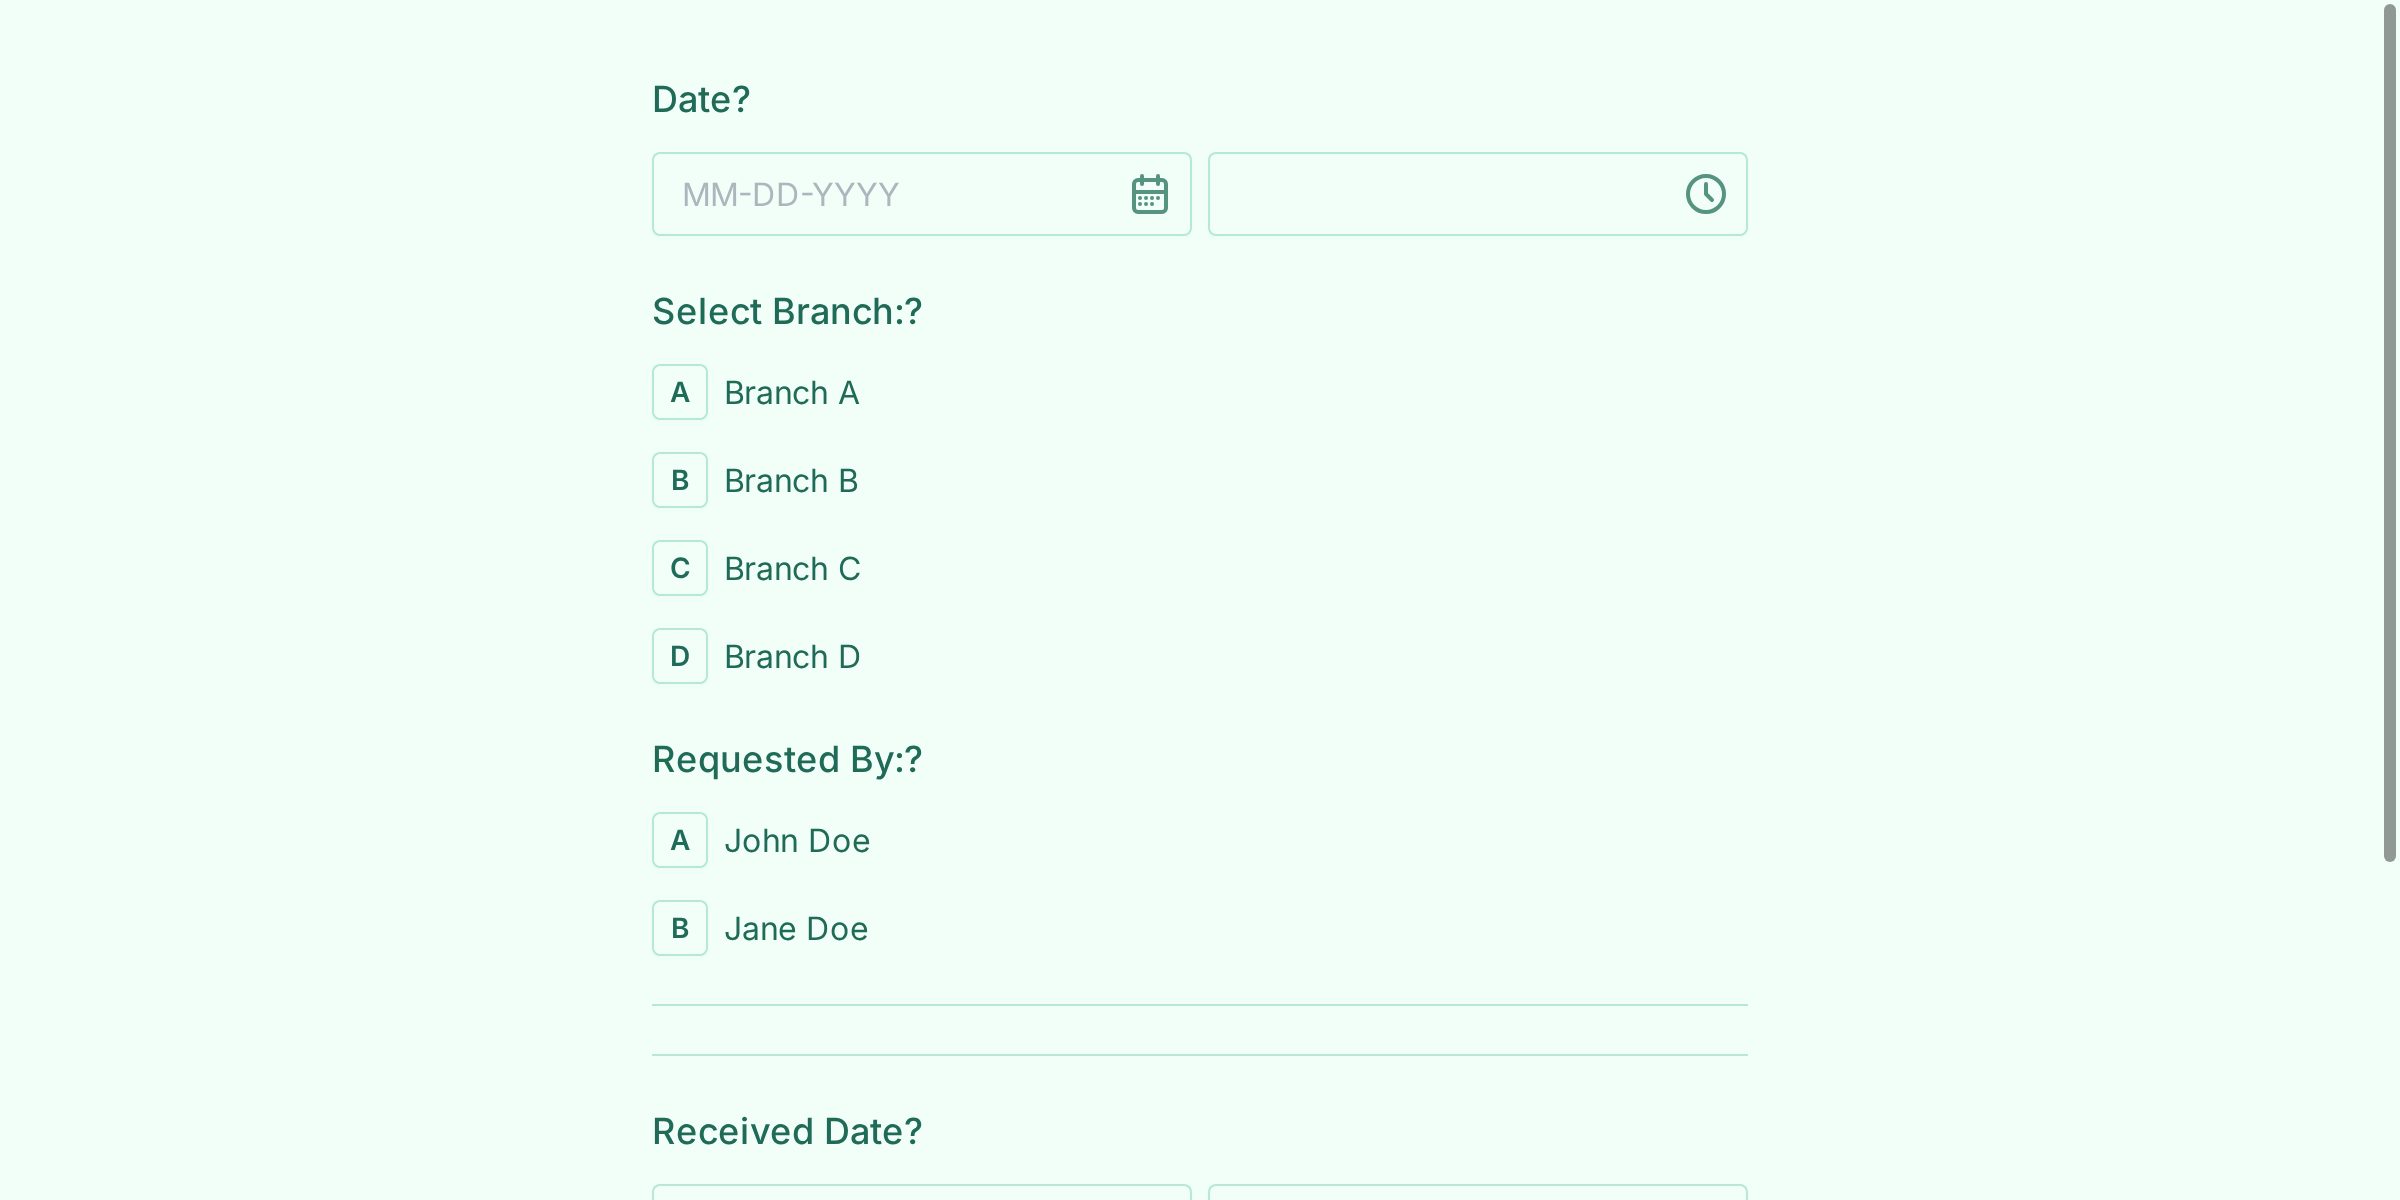Viewport: 2400px width, 1200px height.
Task: Choose Jane Doe under Requested By
Action: [x=795, y=928]
